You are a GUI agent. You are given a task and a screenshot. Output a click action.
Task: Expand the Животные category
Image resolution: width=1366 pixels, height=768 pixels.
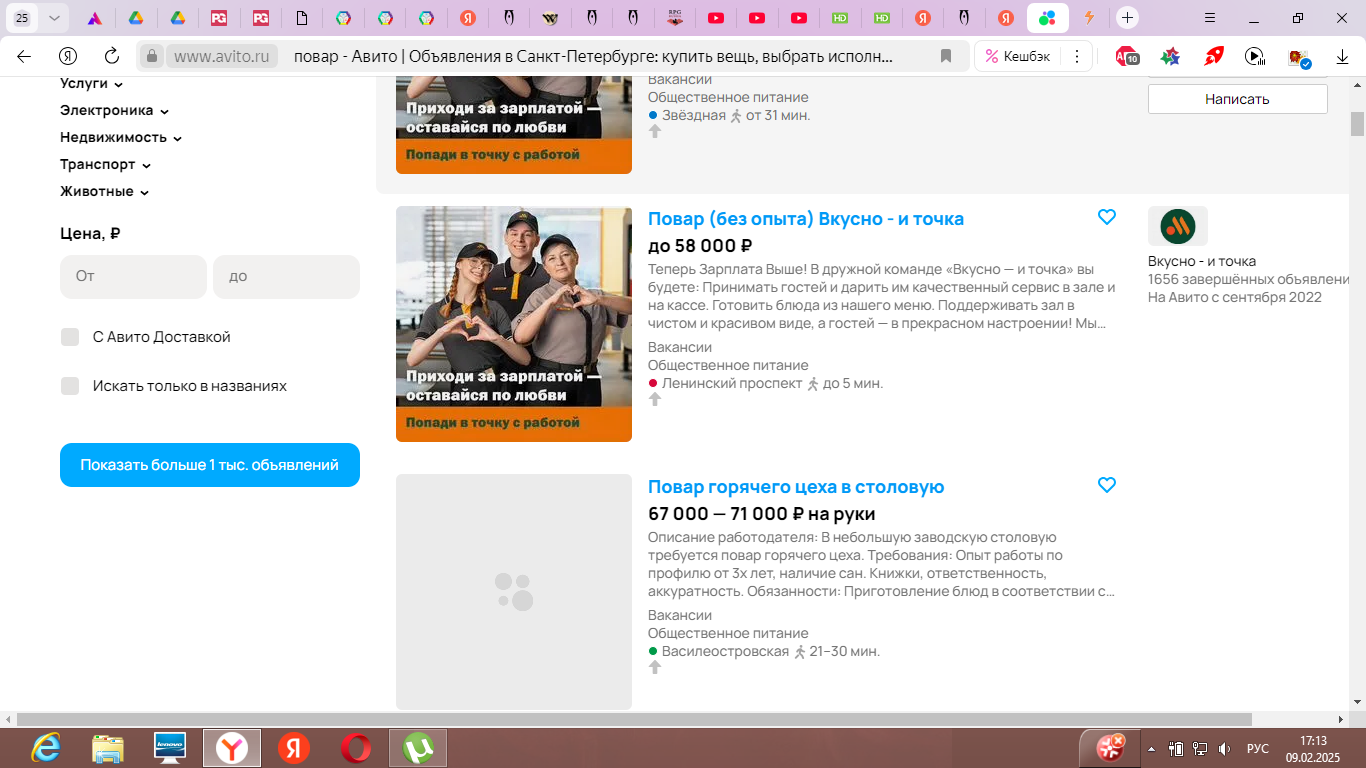[104, 192]
